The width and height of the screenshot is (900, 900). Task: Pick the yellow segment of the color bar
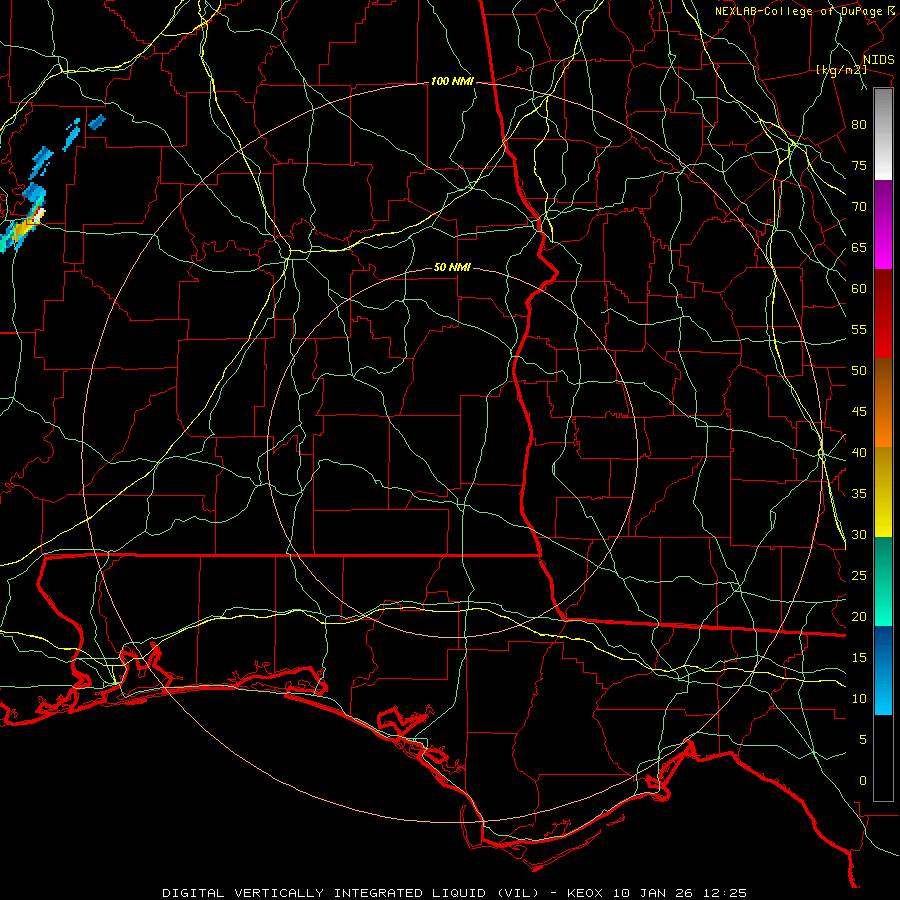coord(883,492)
